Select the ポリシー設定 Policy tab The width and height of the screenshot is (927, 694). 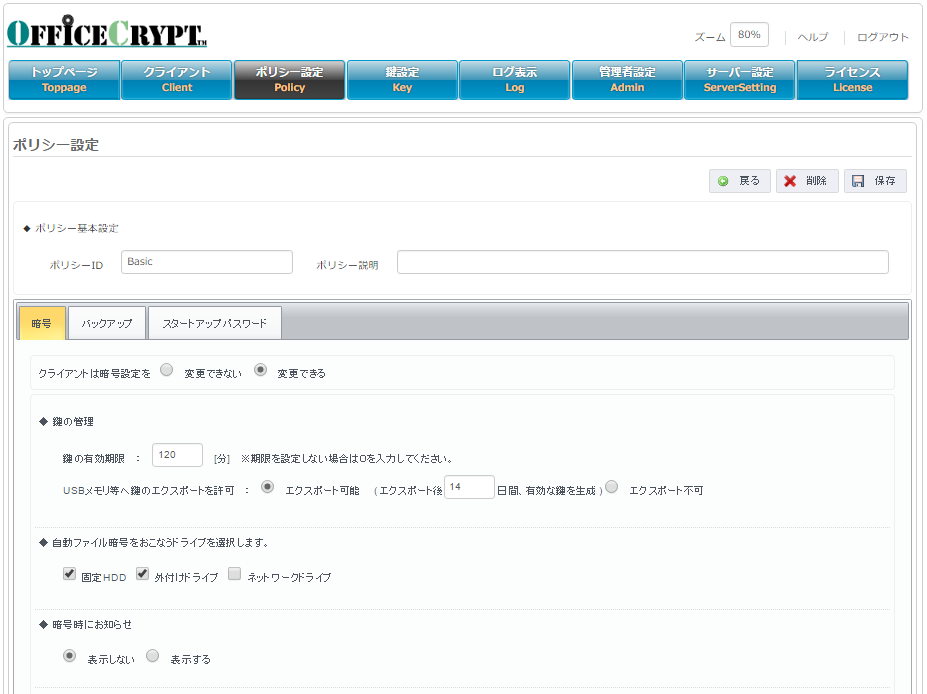click(x=289, y=80)
